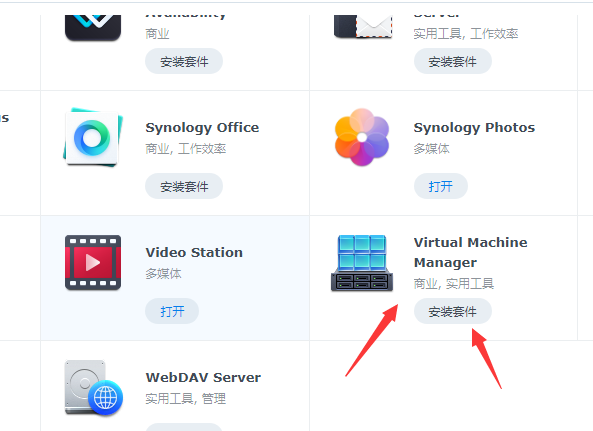Click the Video Station film icon

click(x=93, y=262)
